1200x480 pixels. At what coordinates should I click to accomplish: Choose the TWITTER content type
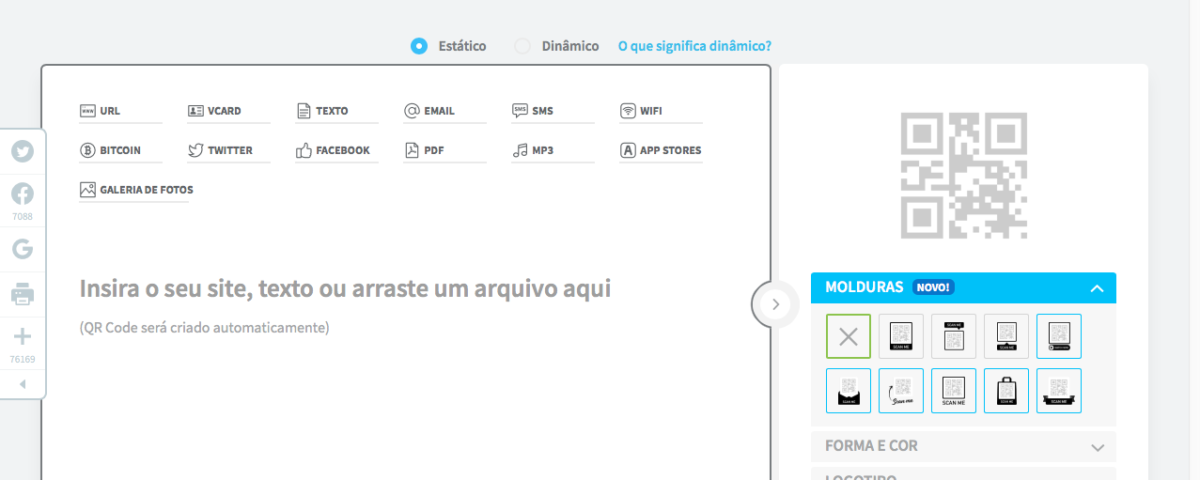click(x=228, y=150)
